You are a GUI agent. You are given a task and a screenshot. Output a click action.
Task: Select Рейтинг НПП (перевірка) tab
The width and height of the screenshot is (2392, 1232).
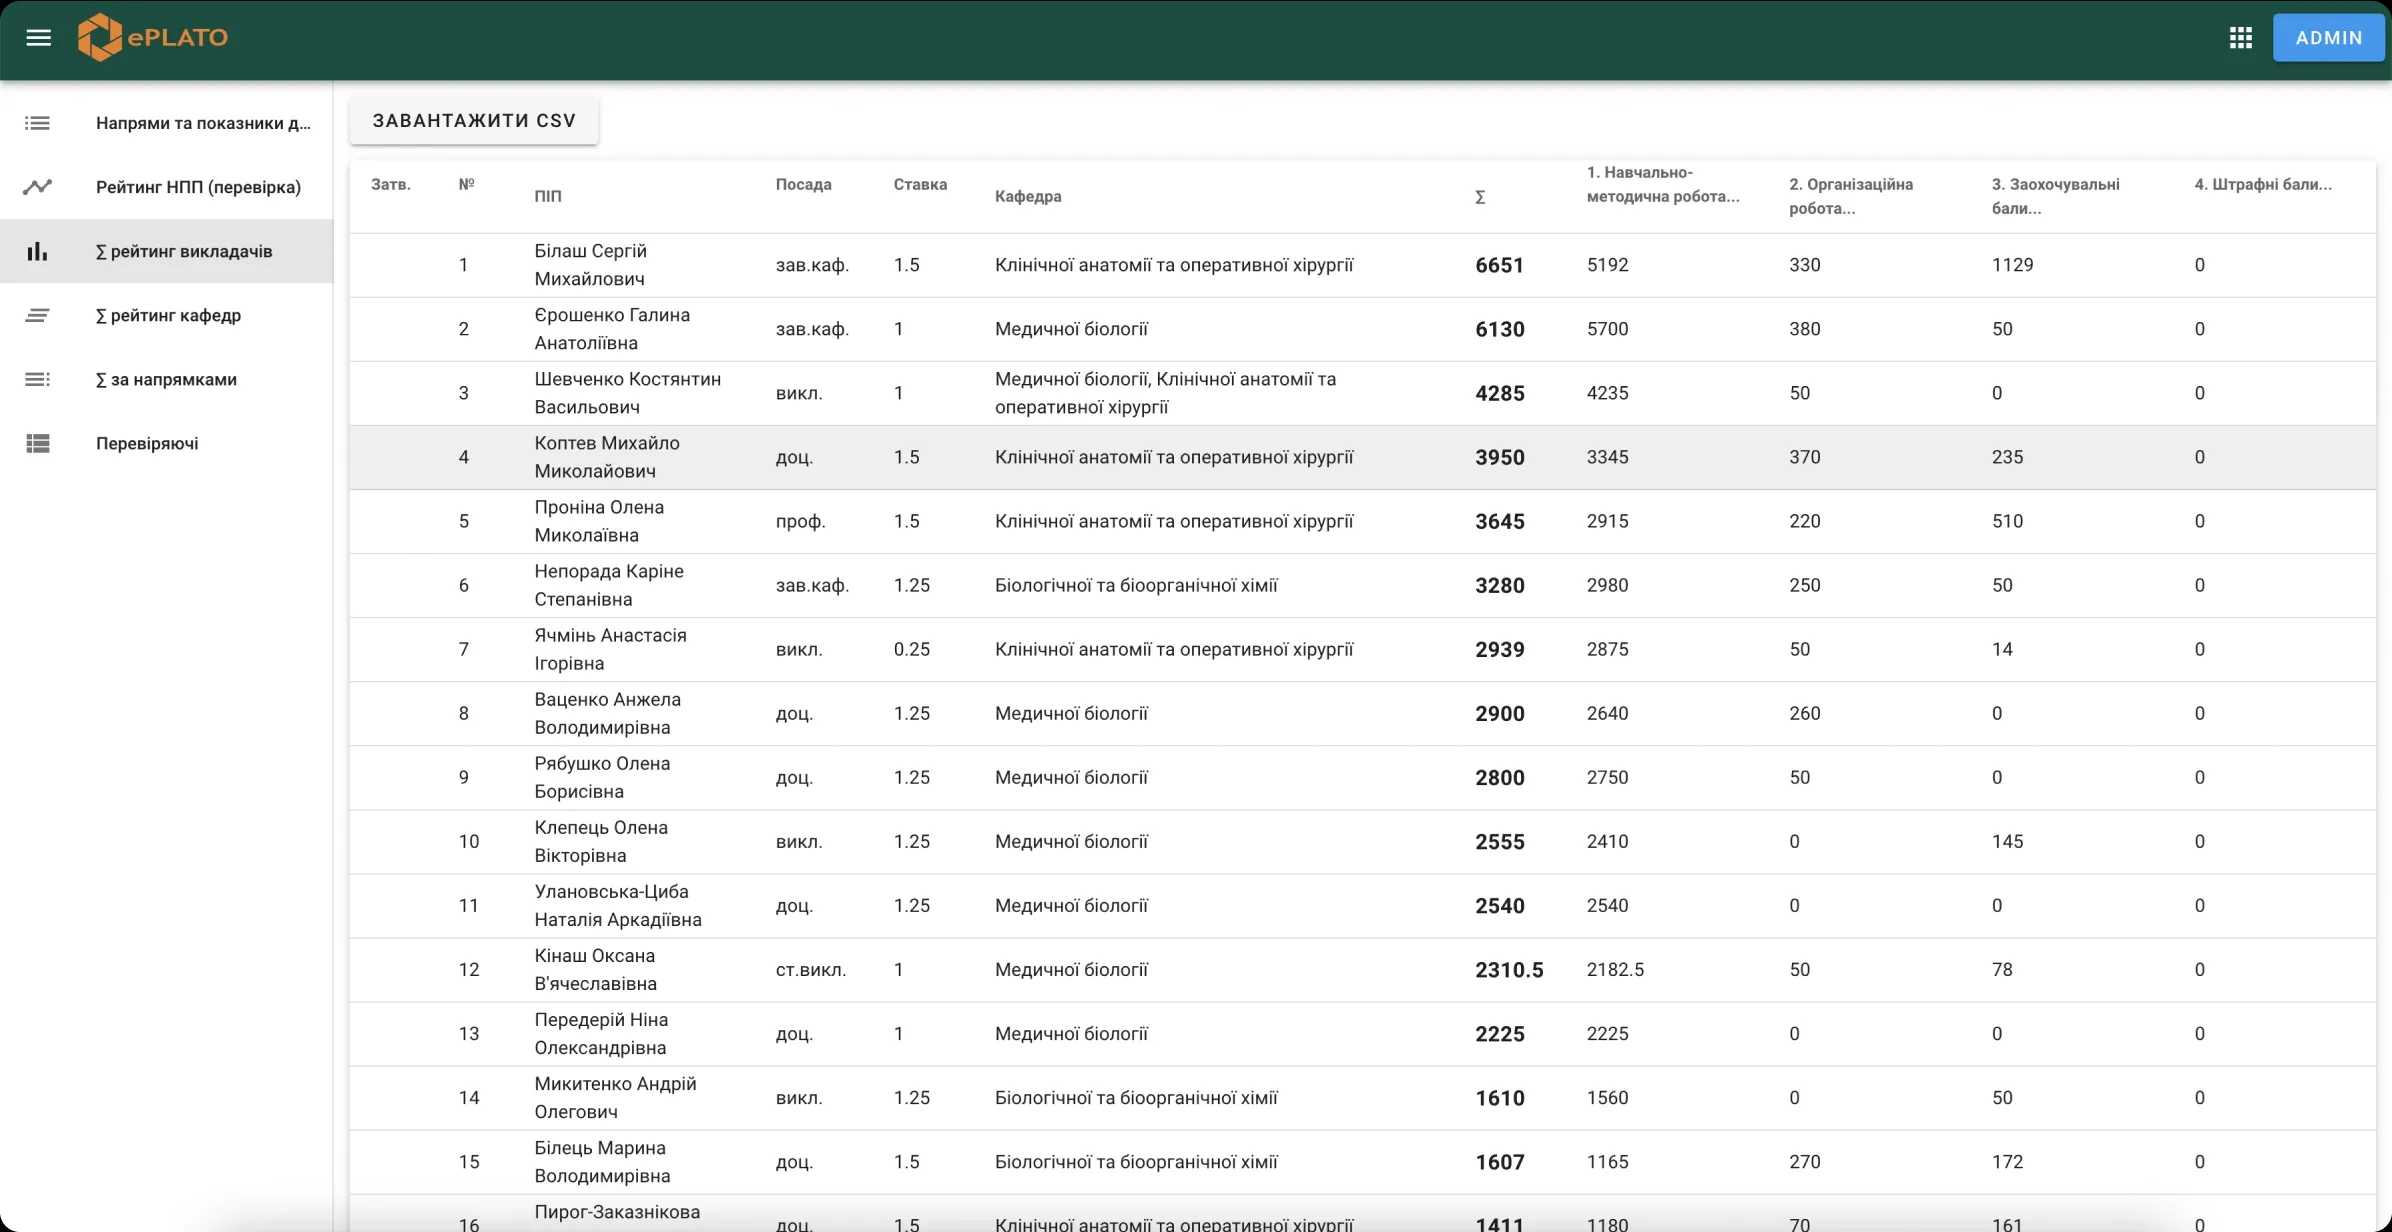pyautogui.click(x=198, y=185)
